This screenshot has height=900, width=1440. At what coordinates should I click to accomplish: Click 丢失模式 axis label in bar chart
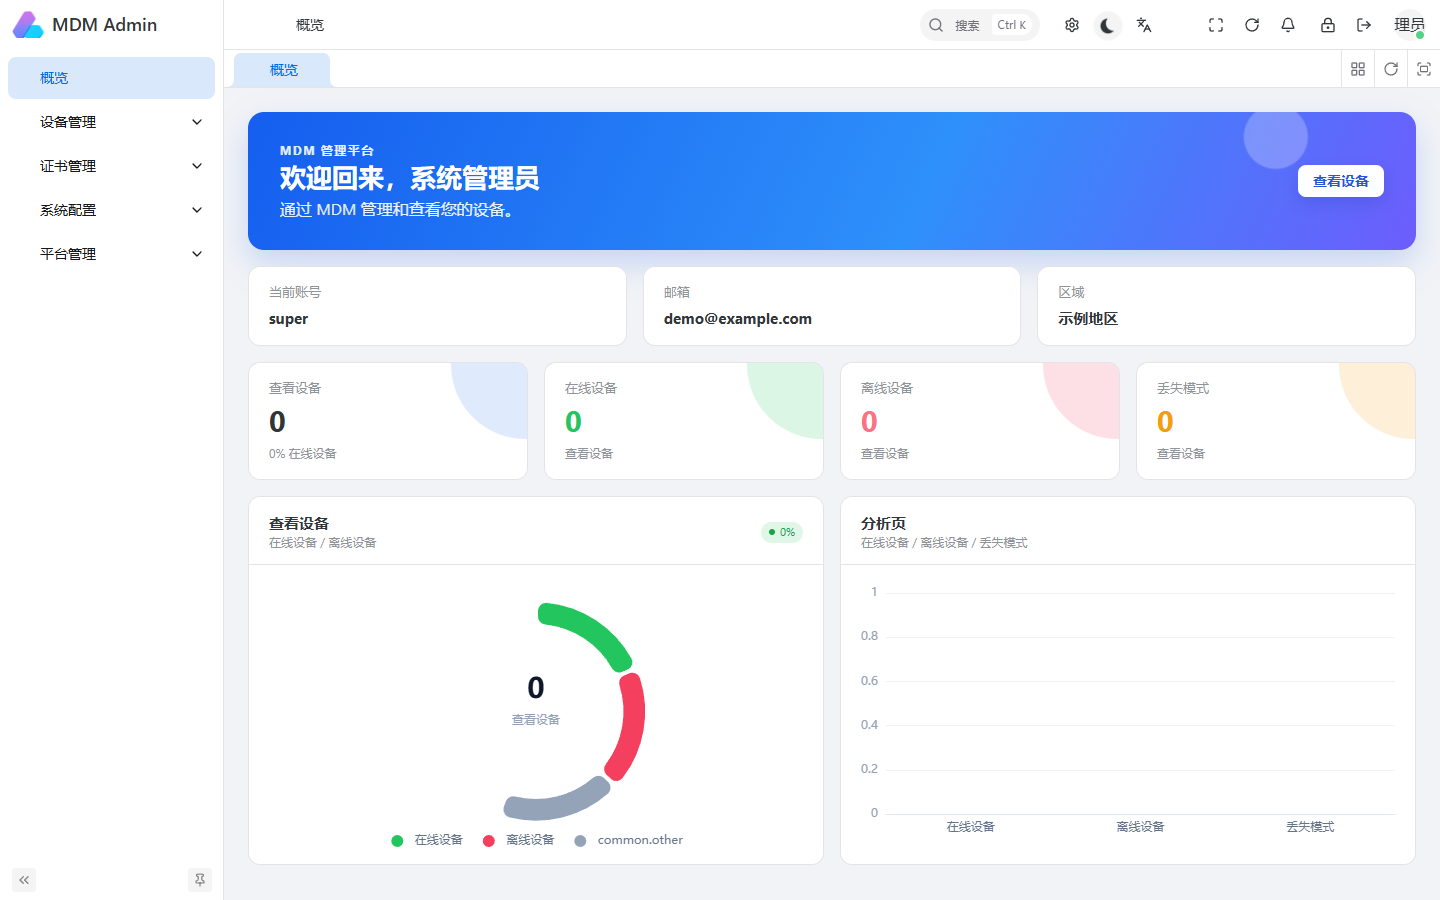[x=1310, y=827]
